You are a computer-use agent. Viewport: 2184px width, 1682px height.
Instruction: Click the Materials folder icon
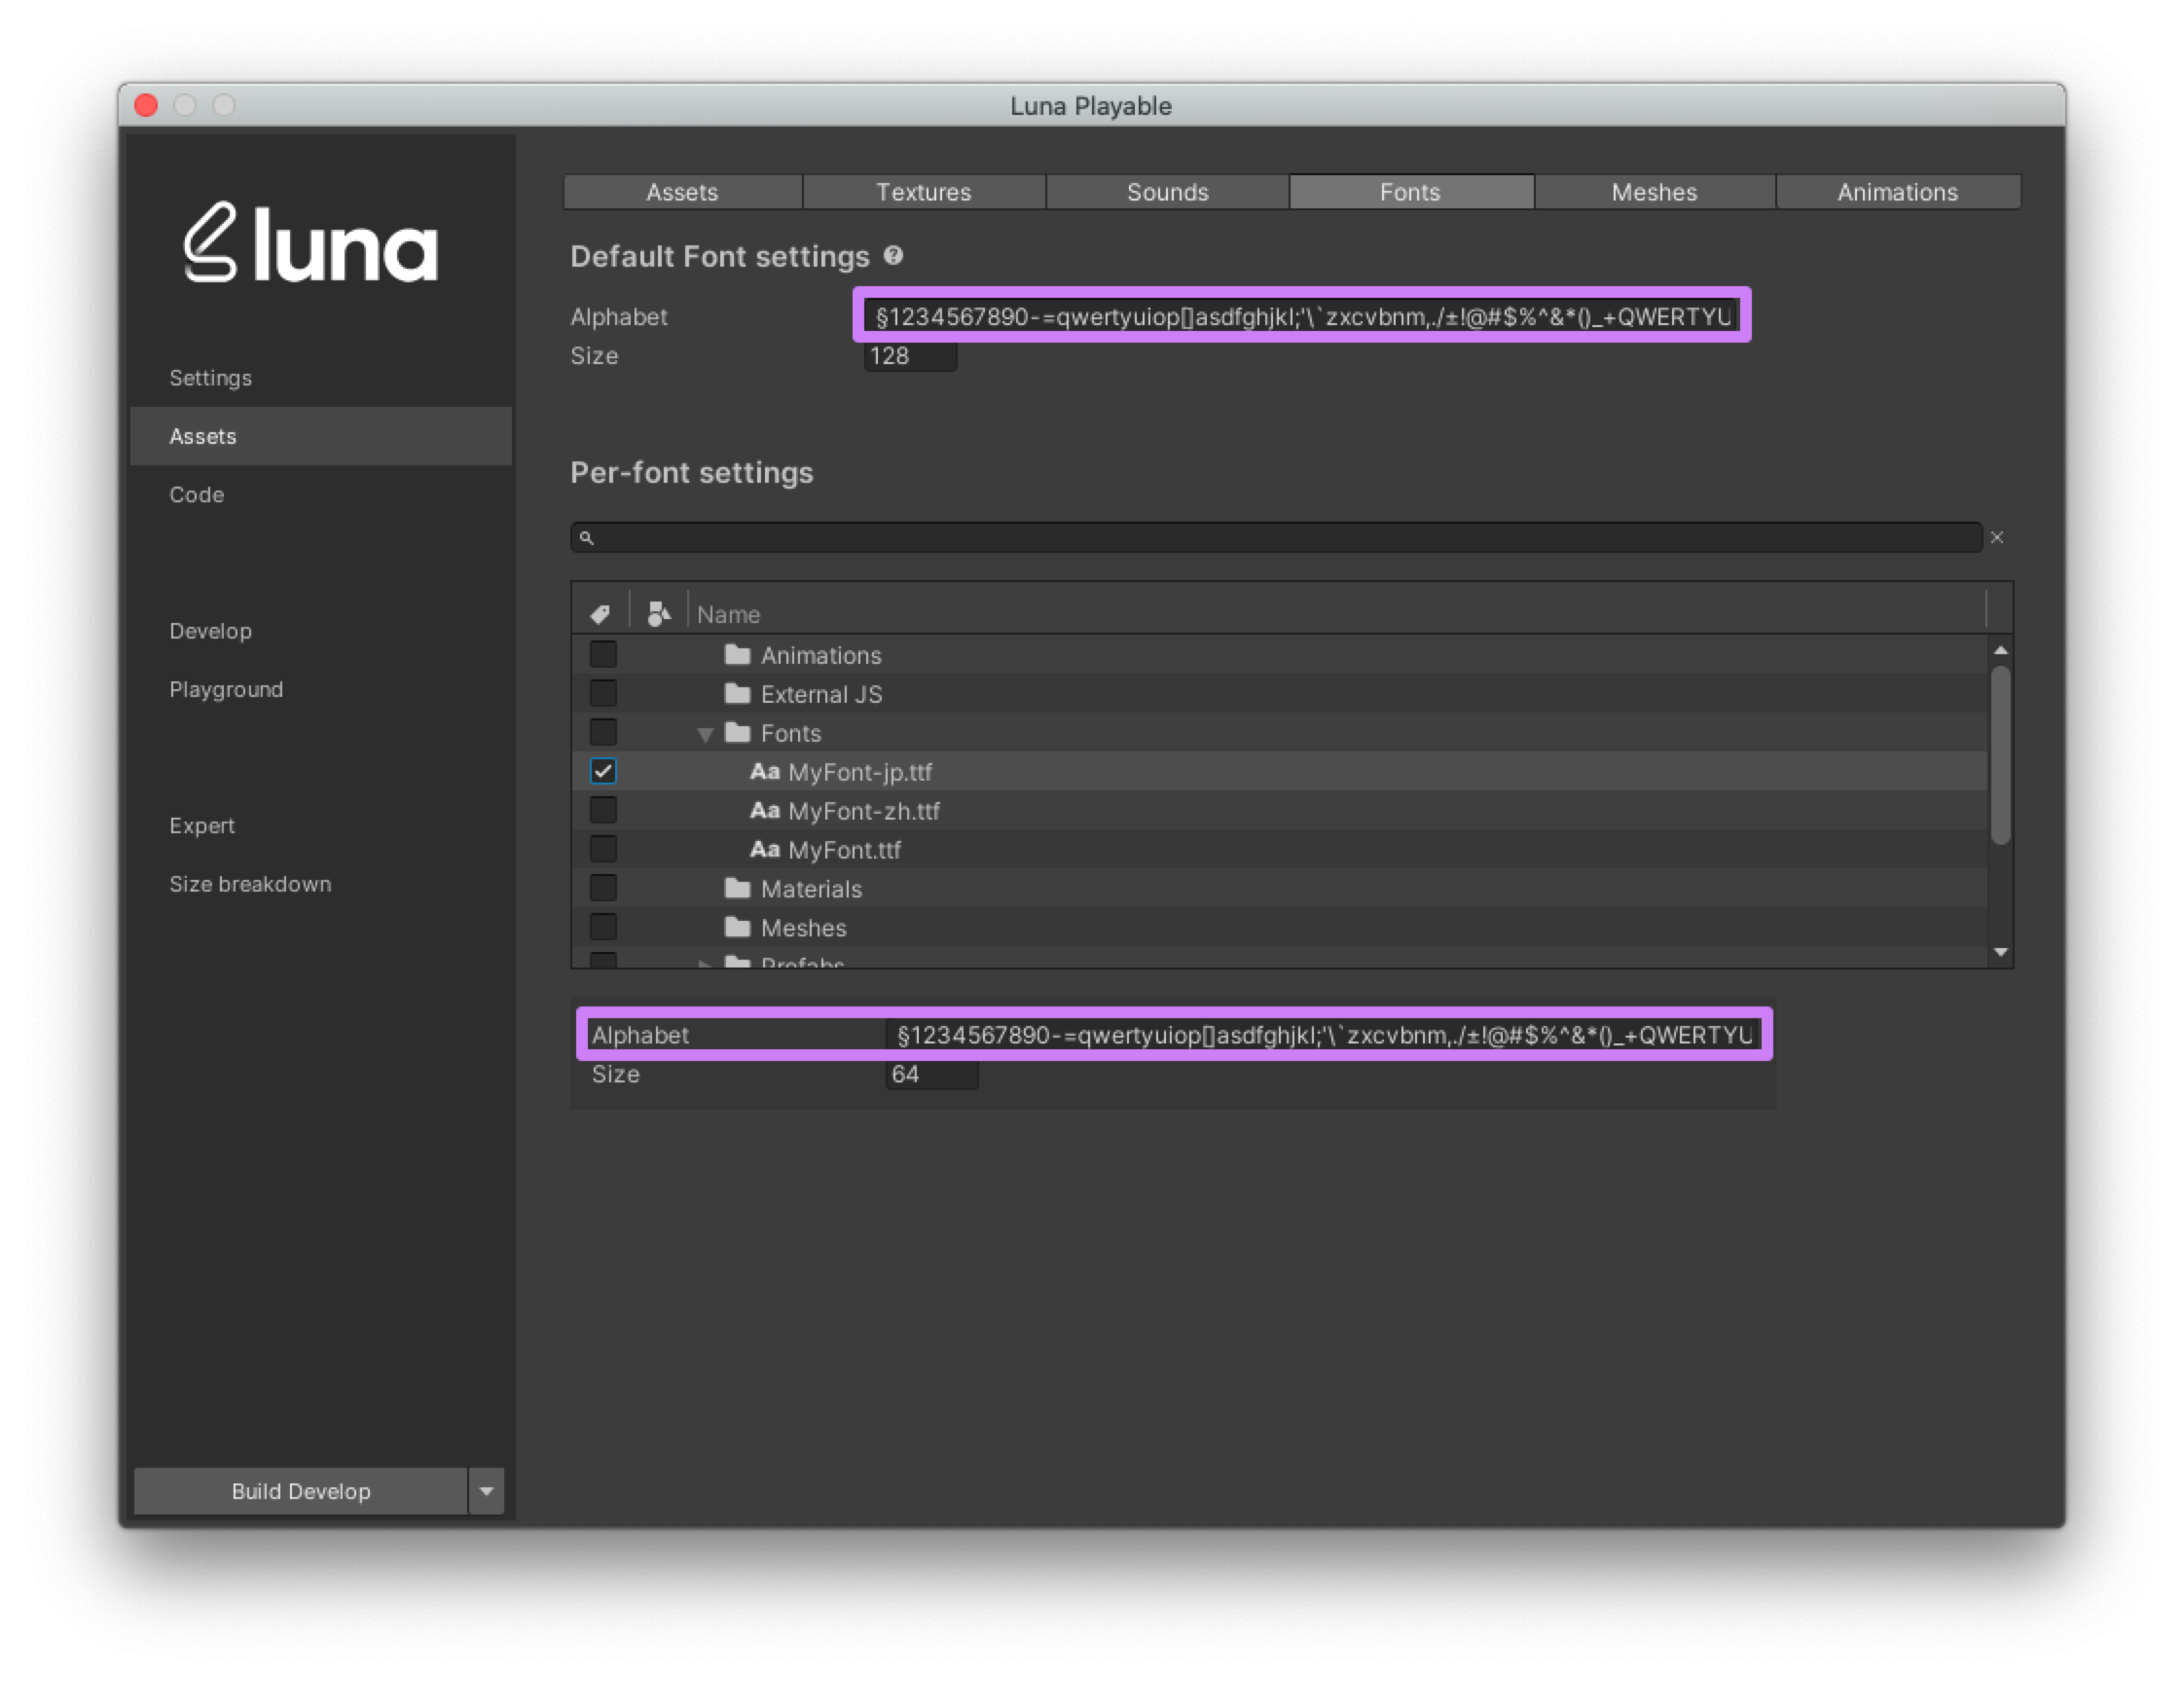point(737,888)
